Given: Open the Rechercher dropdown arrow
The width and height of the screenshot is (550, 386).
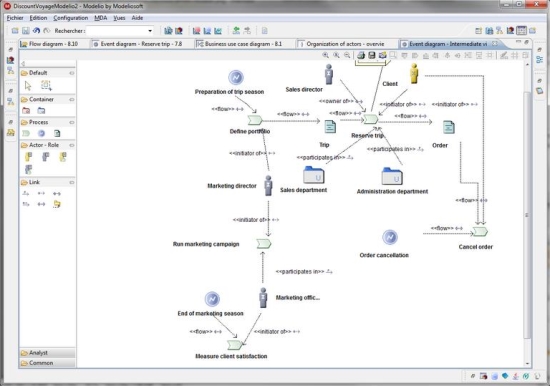Looking at the screenshot, I should tap(150, 31).
